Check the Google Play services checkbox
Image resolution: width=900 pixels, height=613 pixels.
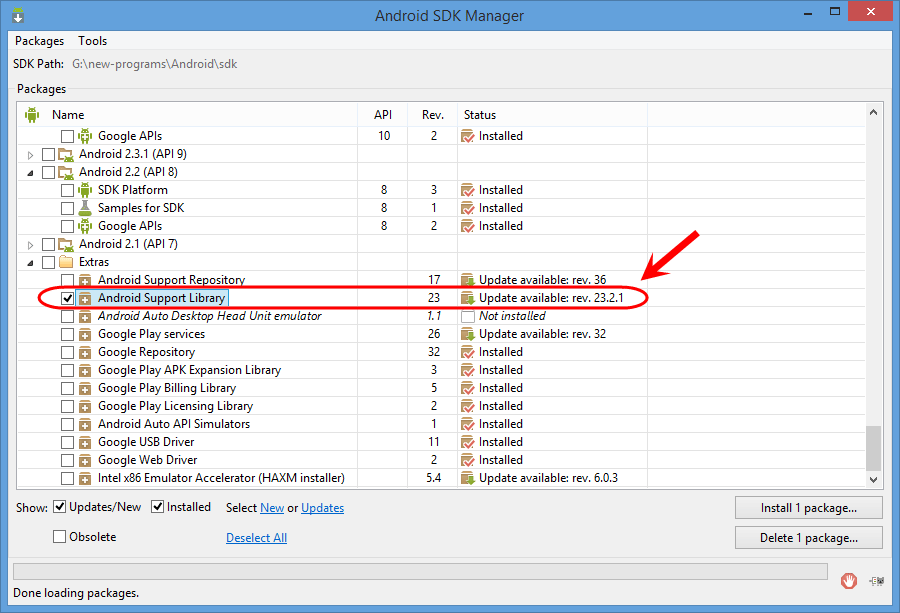click(68, 334)
